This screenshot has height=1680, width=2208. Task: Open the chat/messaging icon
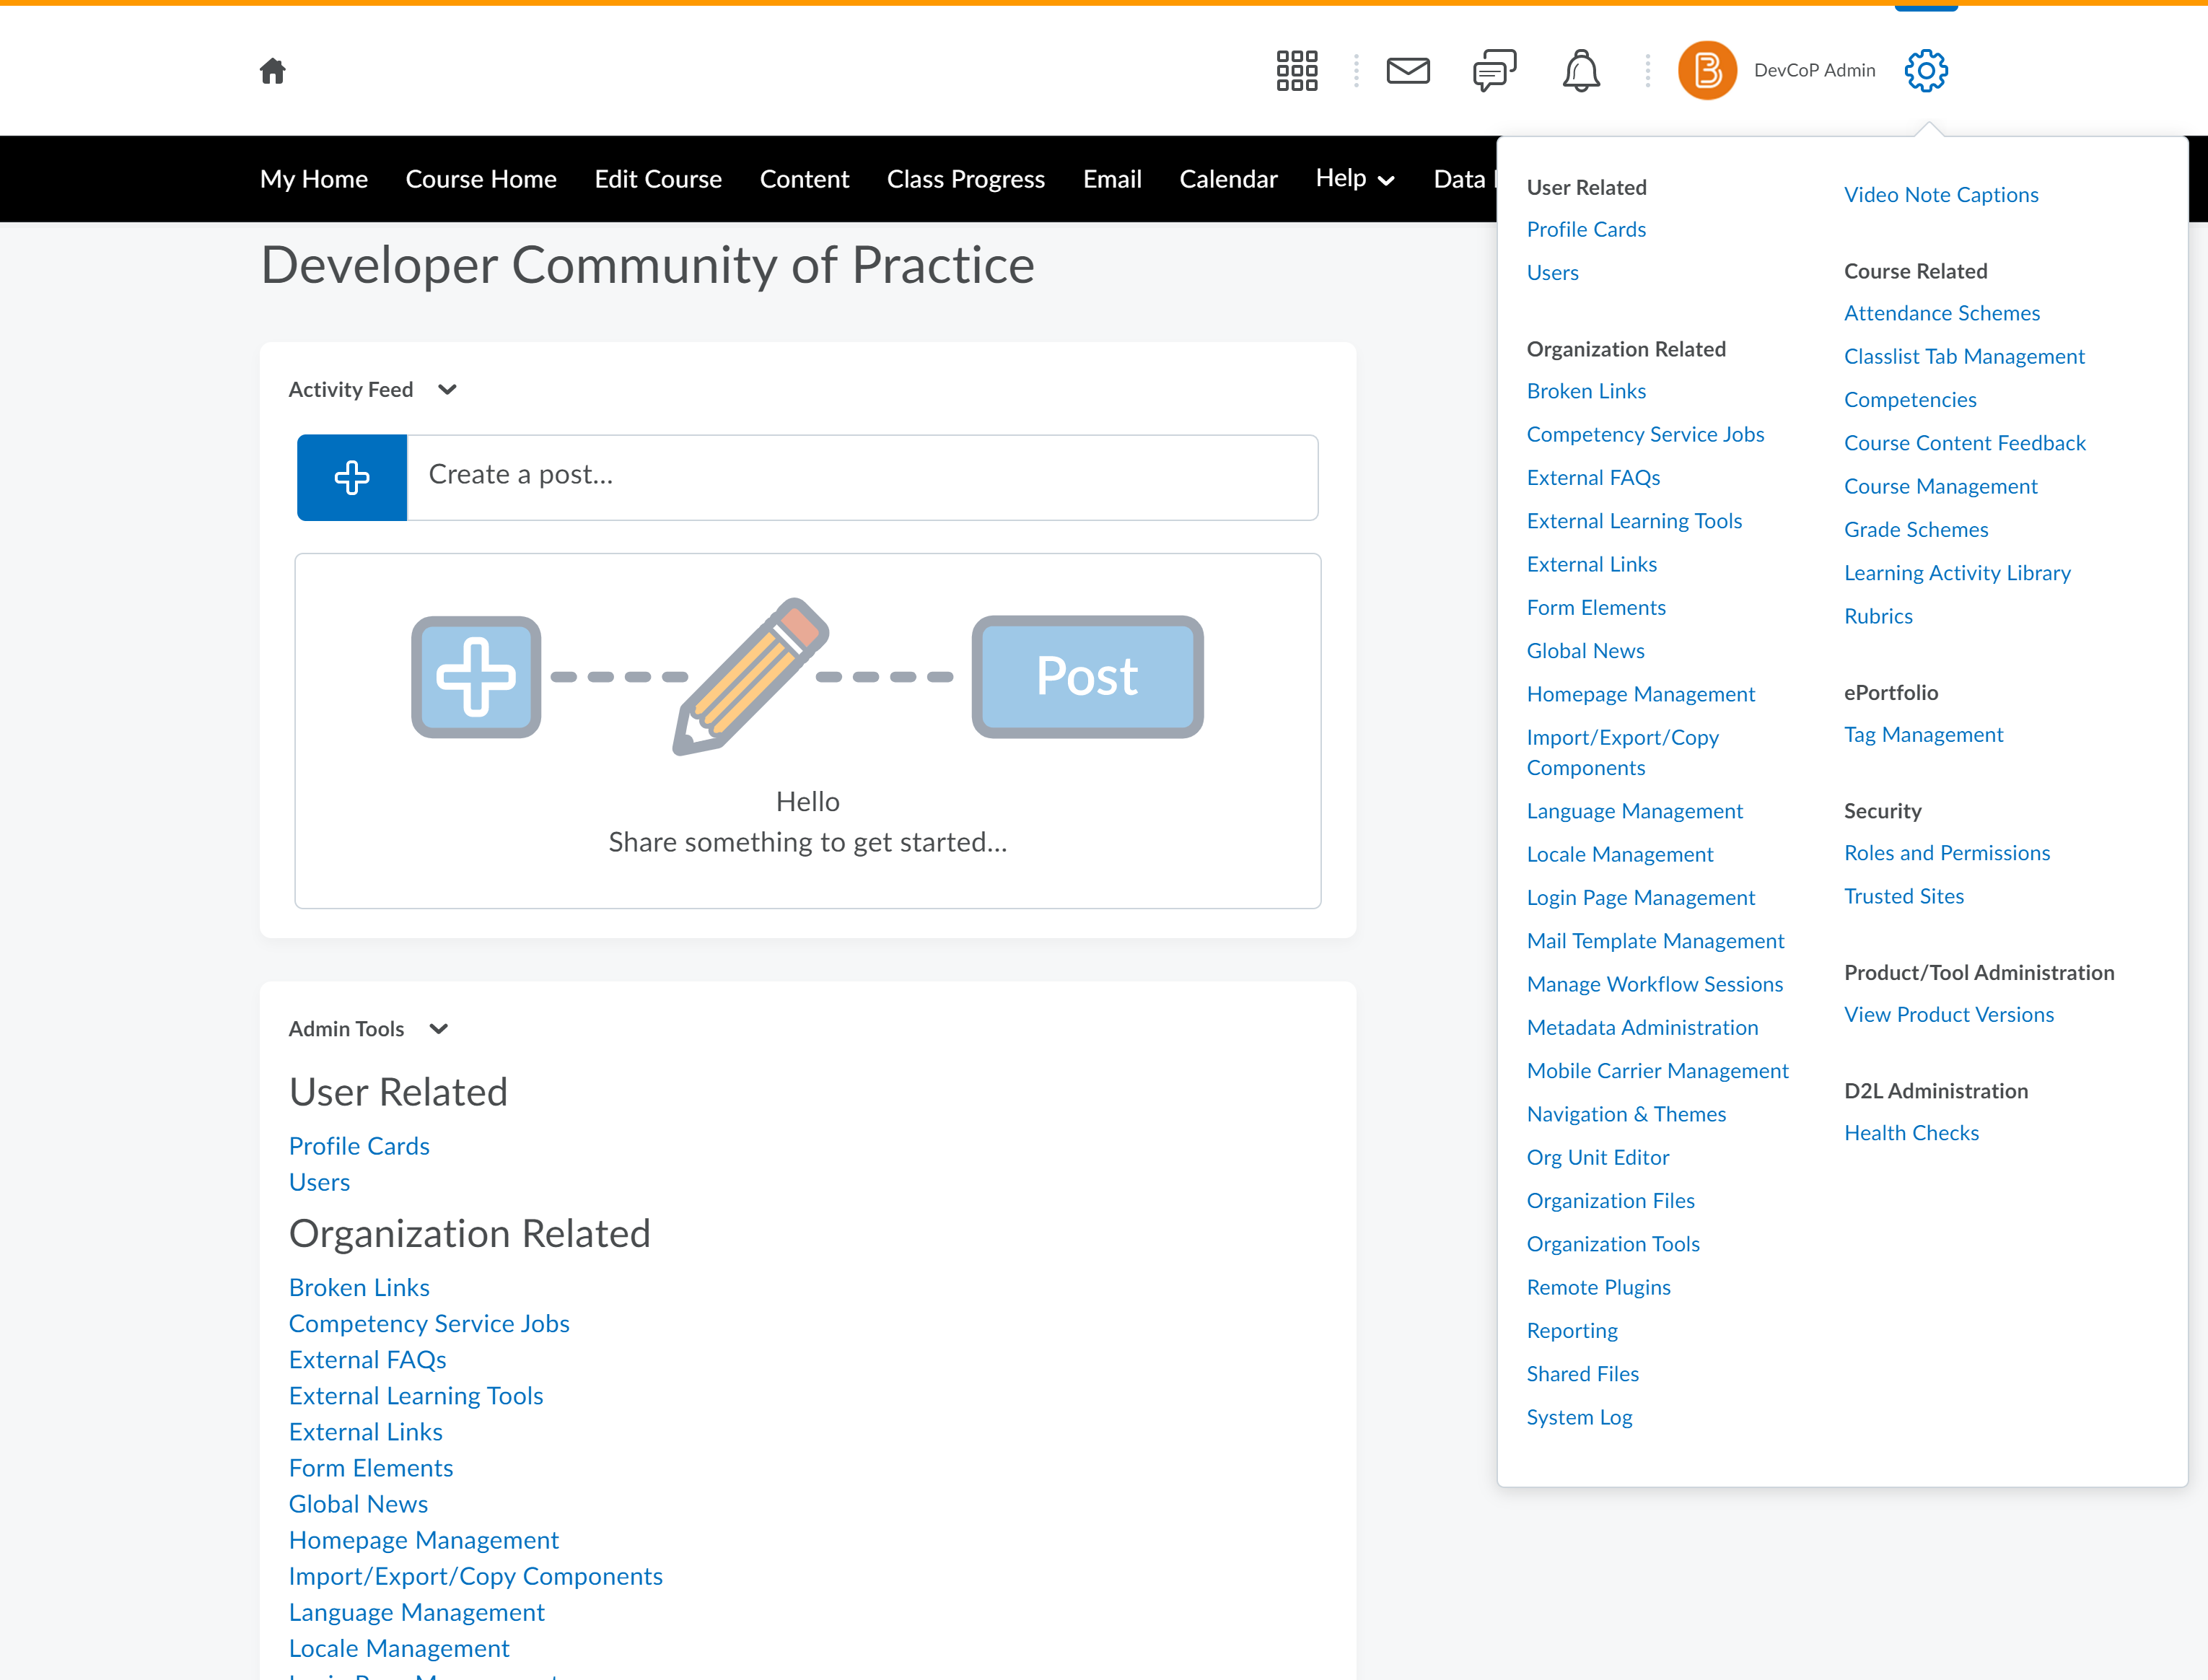pyautogui.click(x=1491, y=71)
